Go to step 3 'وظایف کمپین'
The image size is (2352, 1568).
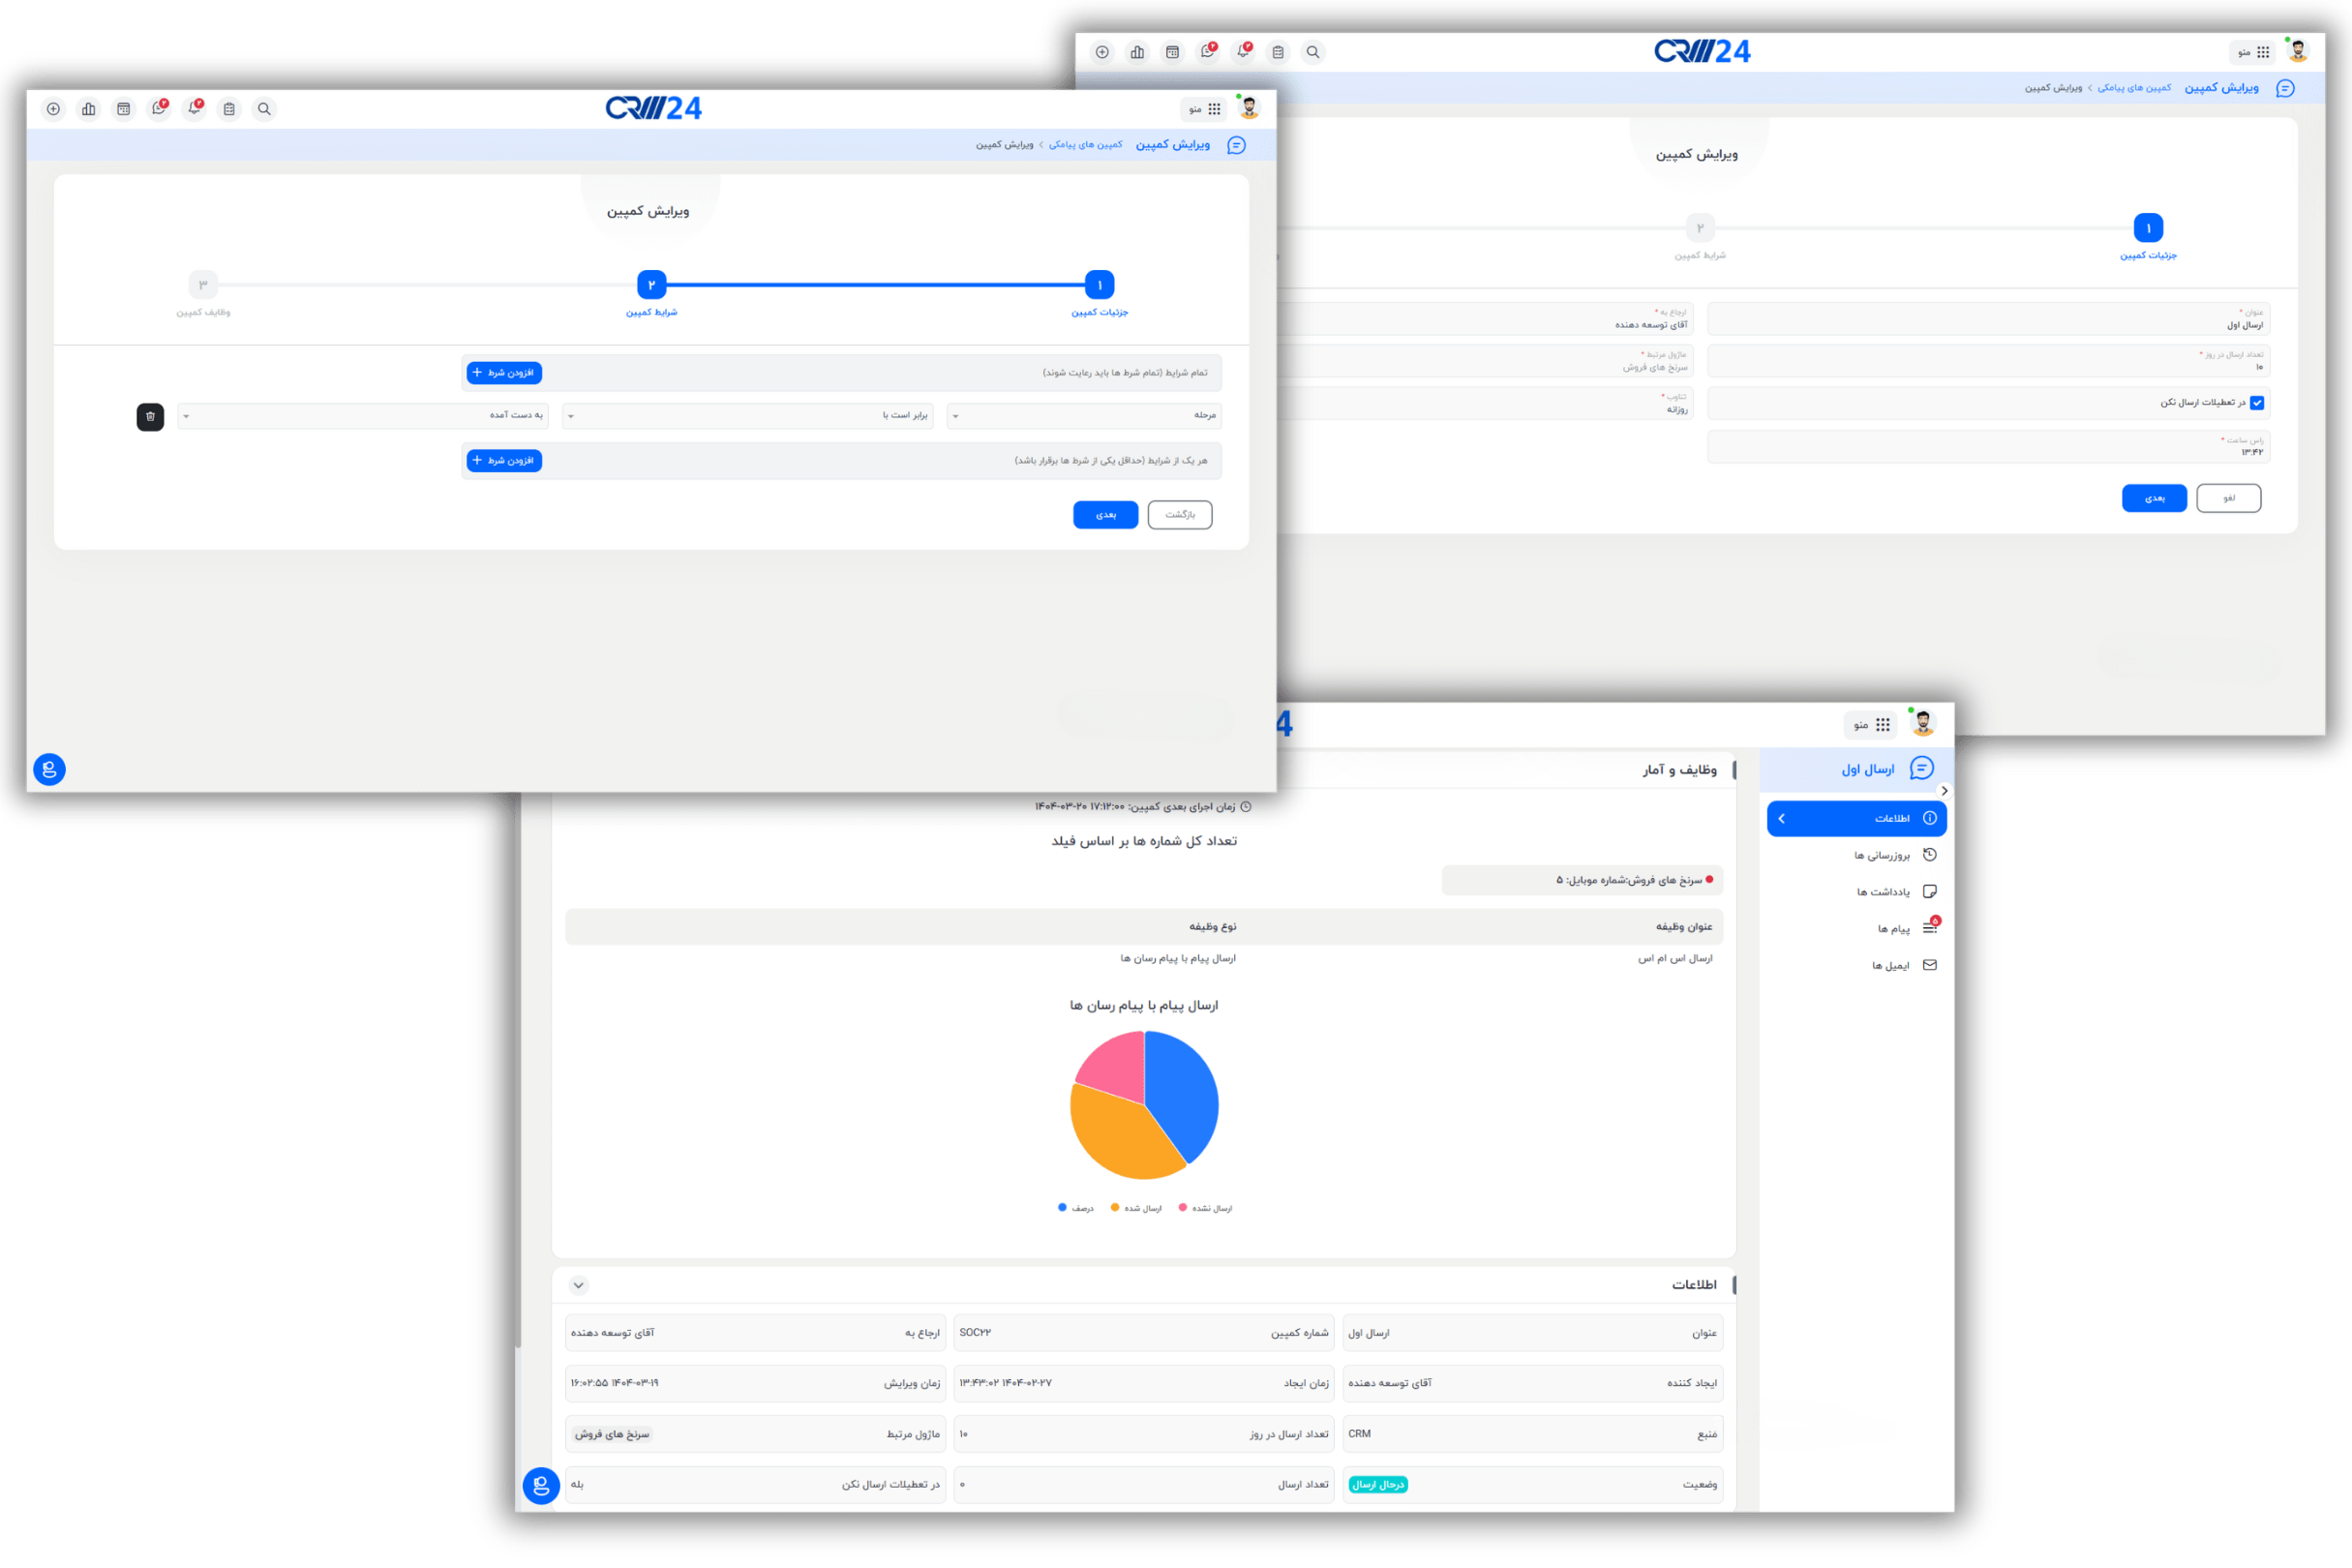(x=203, y=285)
